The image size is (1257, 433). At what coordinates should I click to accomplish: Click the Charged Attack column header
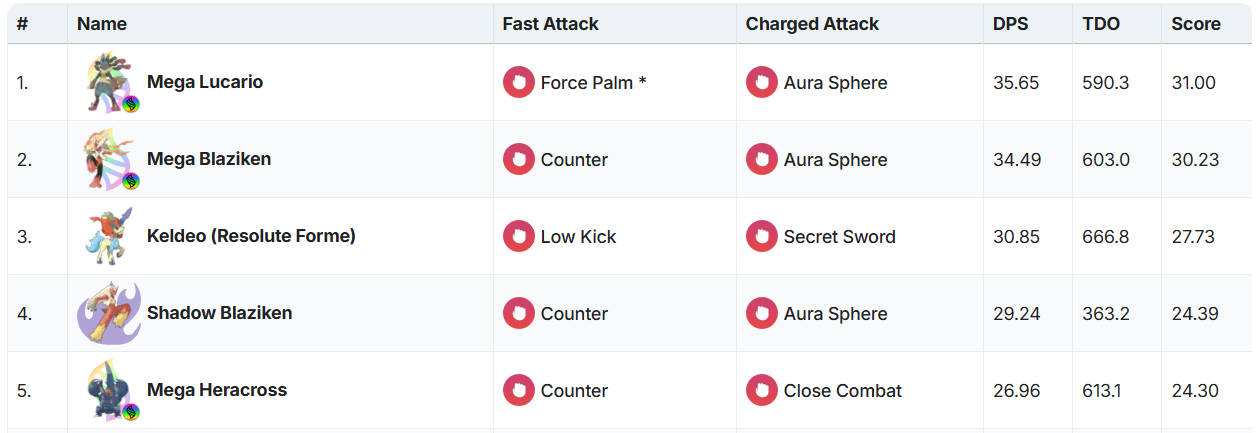(x=812, y=23)
